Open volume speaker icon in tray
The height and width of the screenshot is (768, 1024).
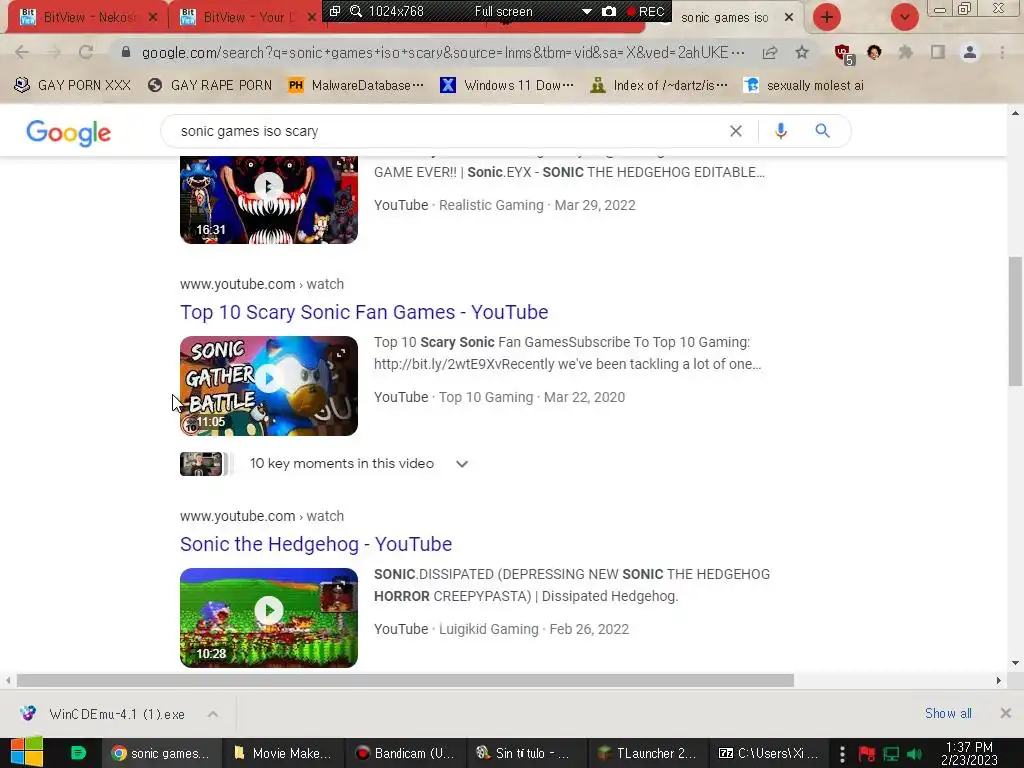915,754
